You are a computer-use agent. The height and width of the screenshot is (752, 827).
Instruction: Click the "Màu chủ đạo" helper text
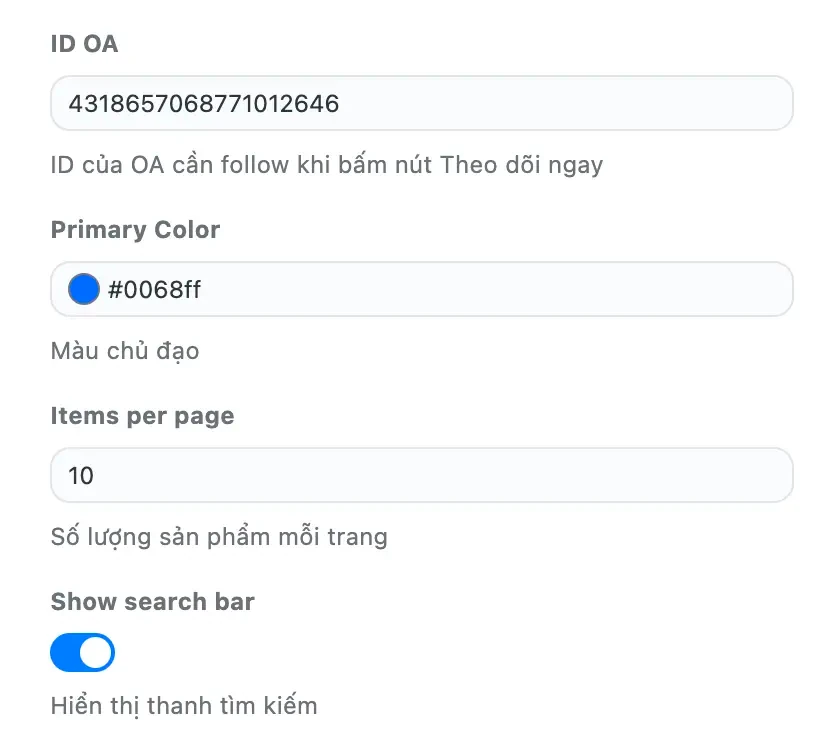point(125,351)
